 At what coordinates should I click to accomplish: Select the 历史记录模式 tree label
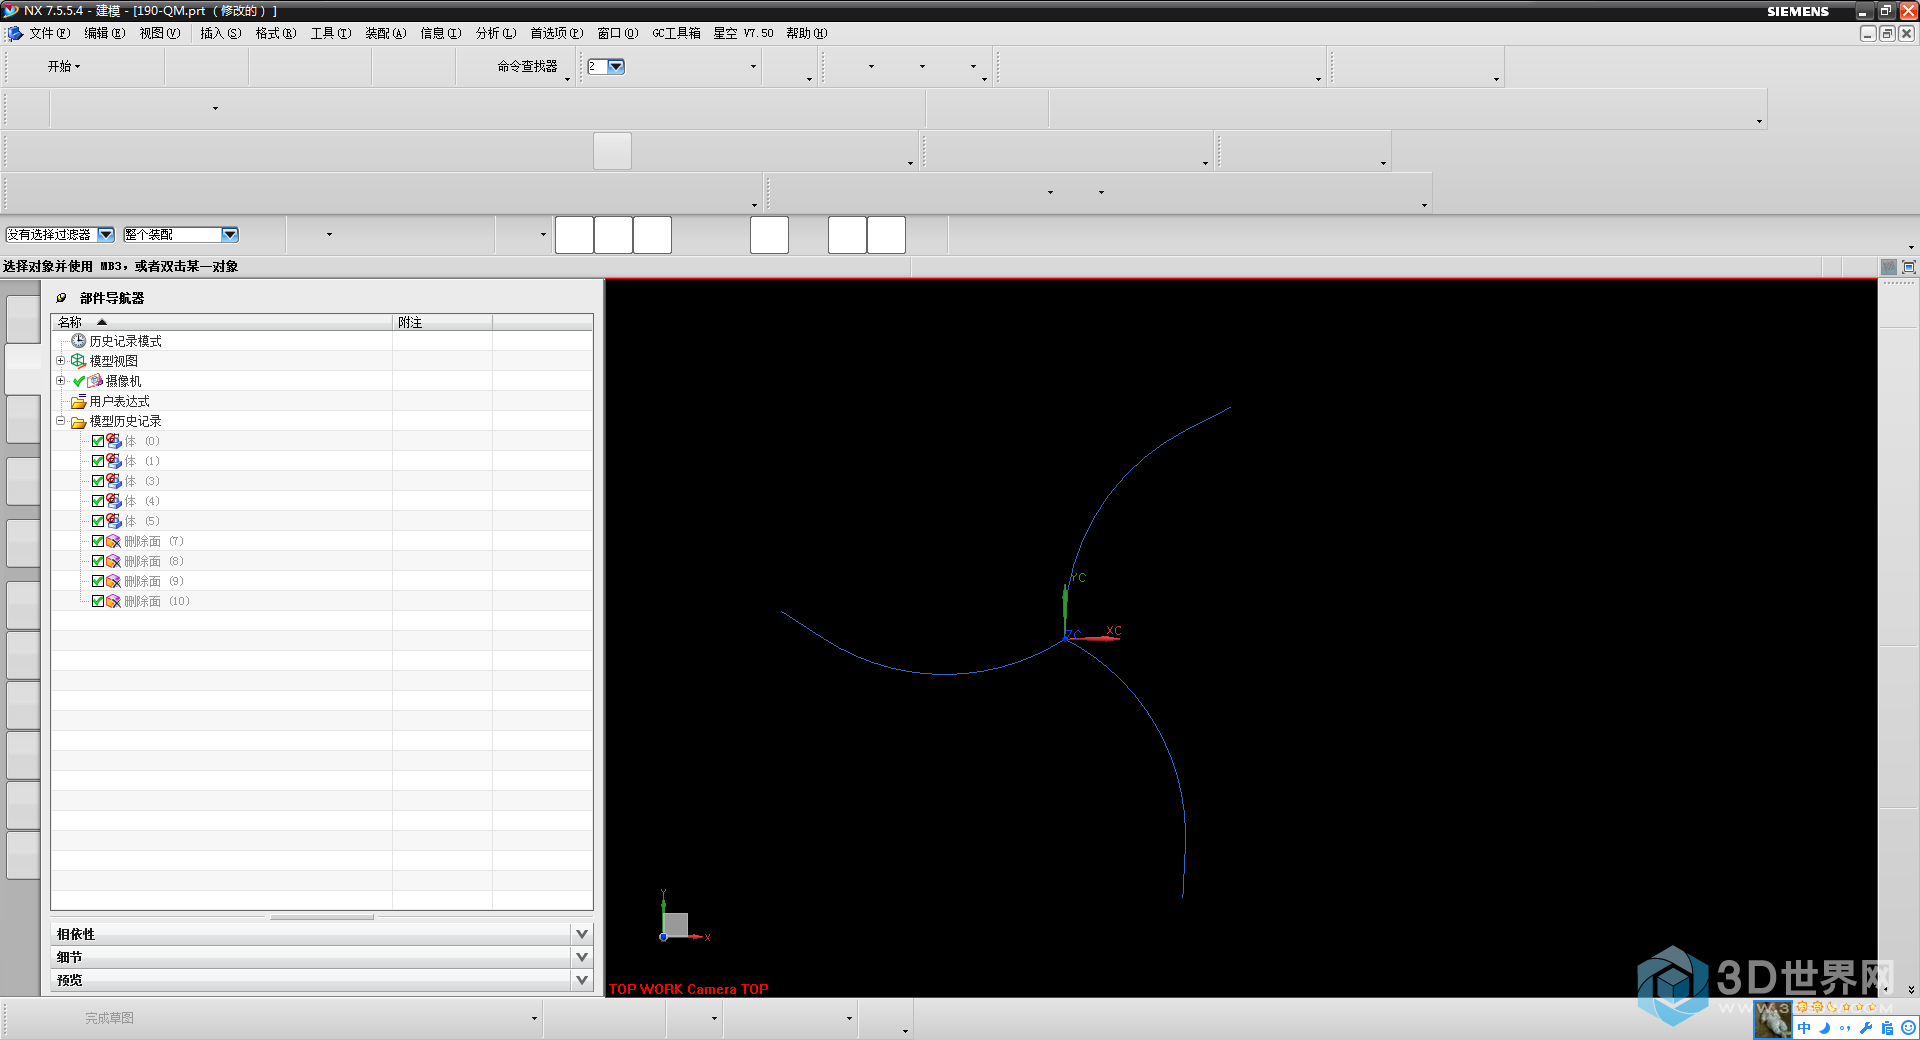pyautogui.click(x=126, y=341)
